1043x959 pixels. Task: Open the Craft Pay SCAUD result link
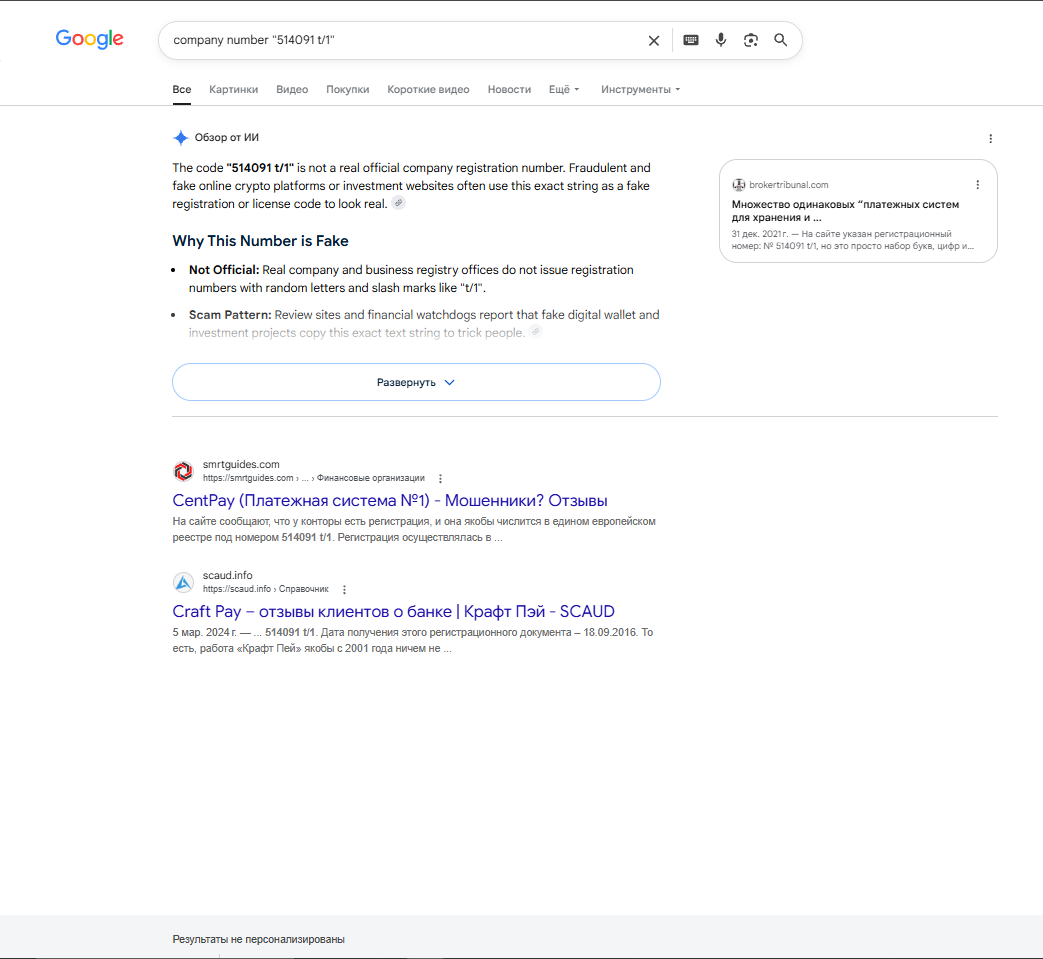point(393,611)
